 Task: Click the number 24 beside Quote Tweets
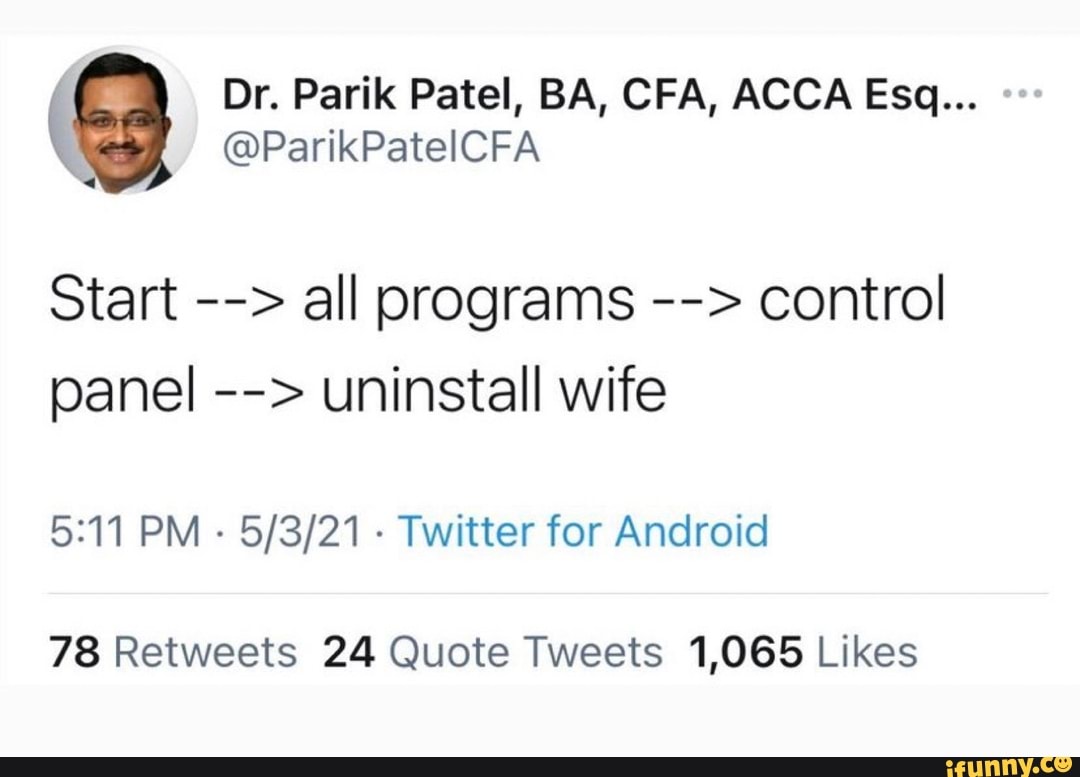(x=349, y=652)
